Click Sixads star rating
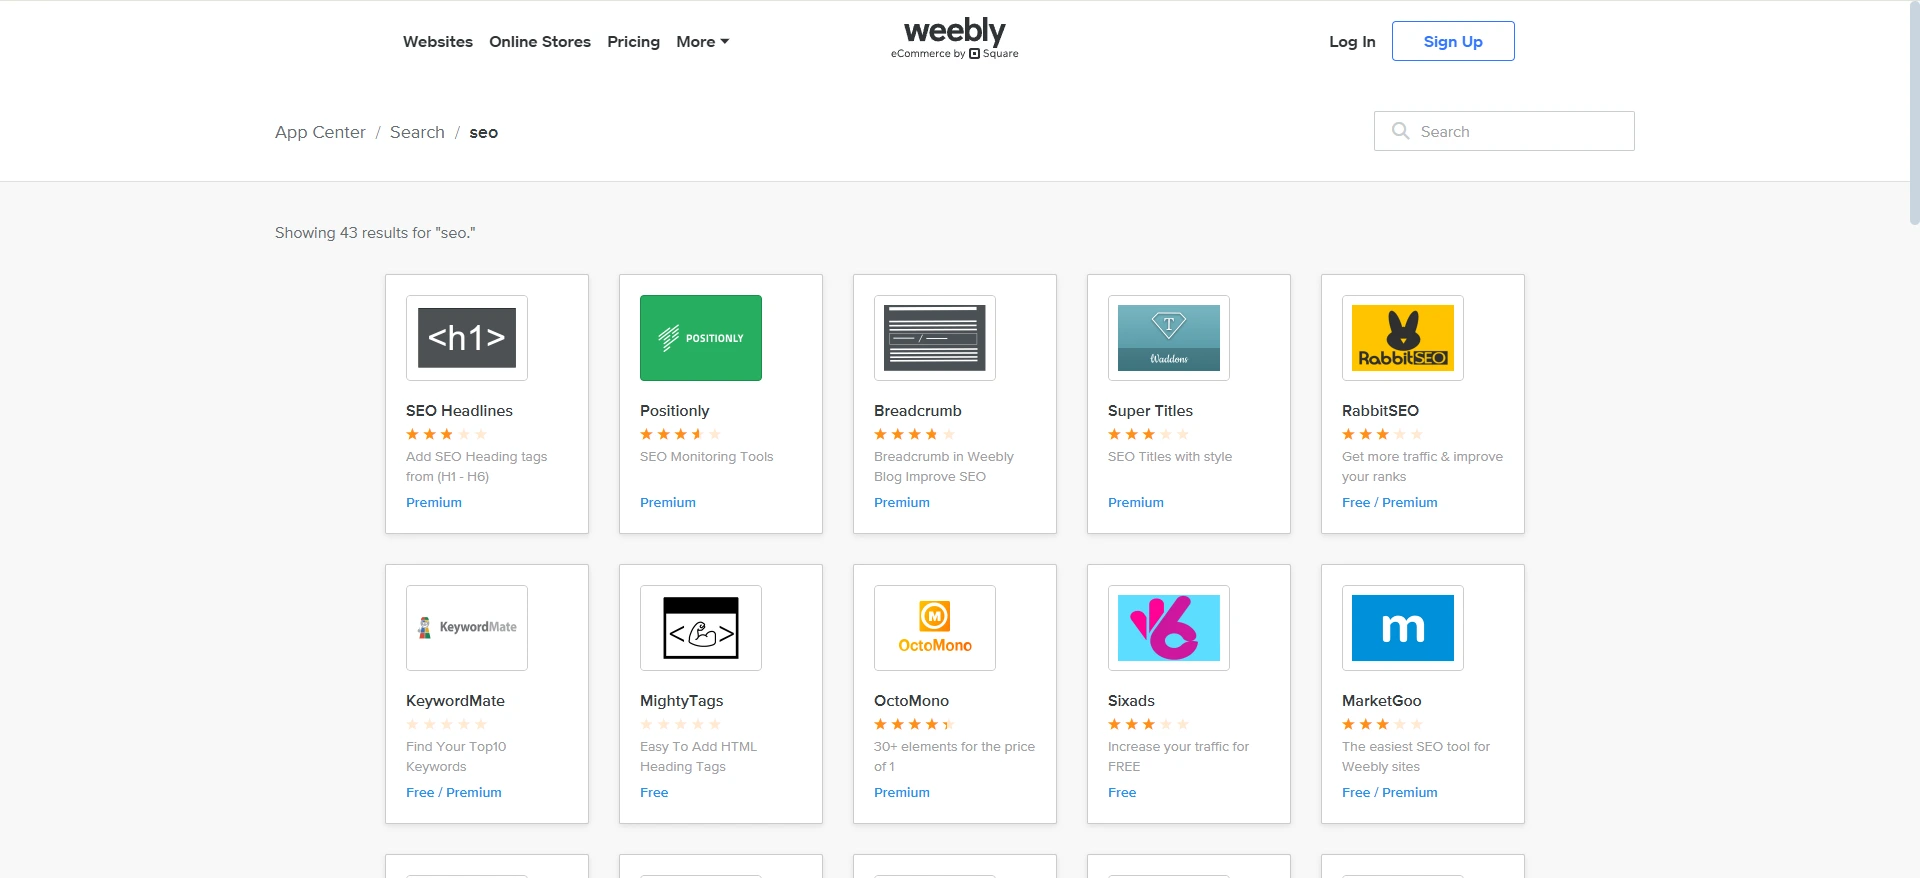This screenshot has height=878, width=1920. (x=1148, y=724)
